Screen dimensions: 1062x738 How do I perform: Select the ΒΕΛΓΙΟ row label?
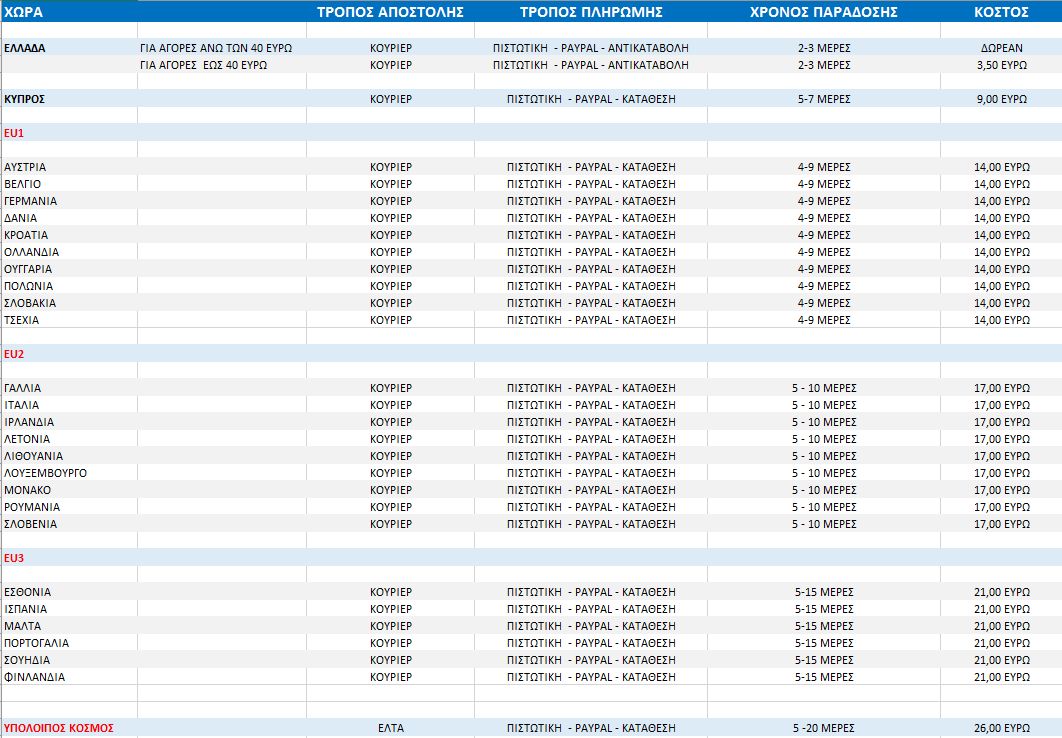22,184
